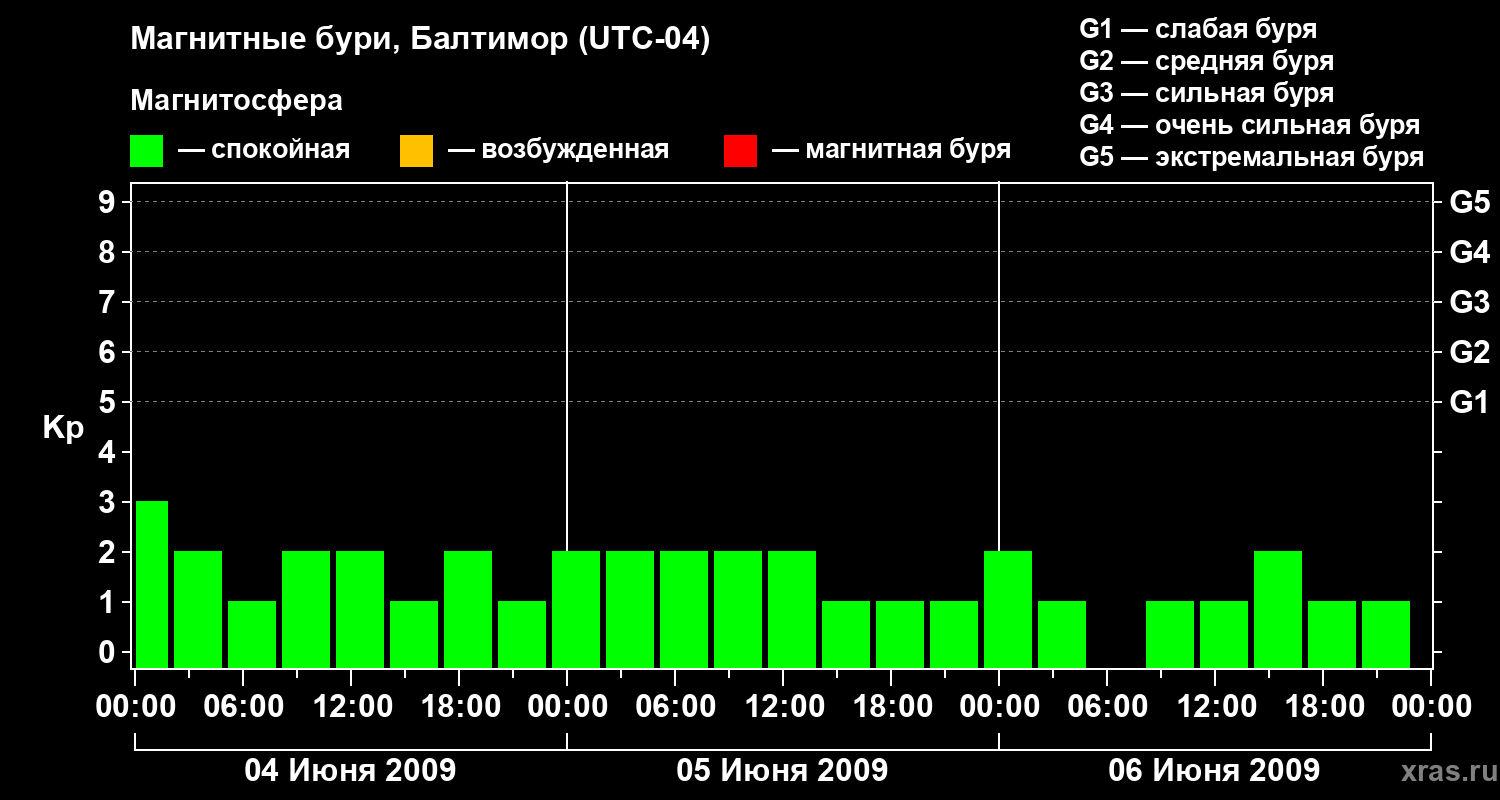
Task: Click the '— магнитная буря' legend label
Action: [x=891, y=150]
